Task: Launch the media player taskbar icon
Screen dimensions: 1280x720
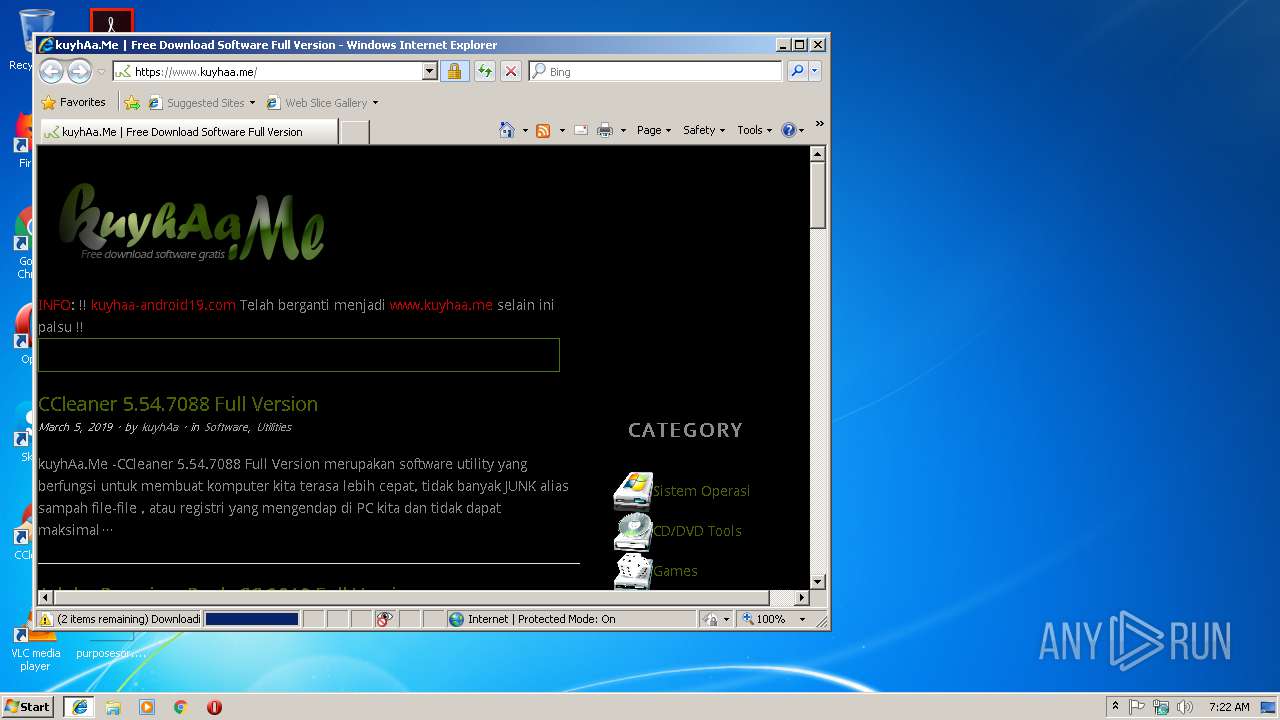Action: [147, 707]
